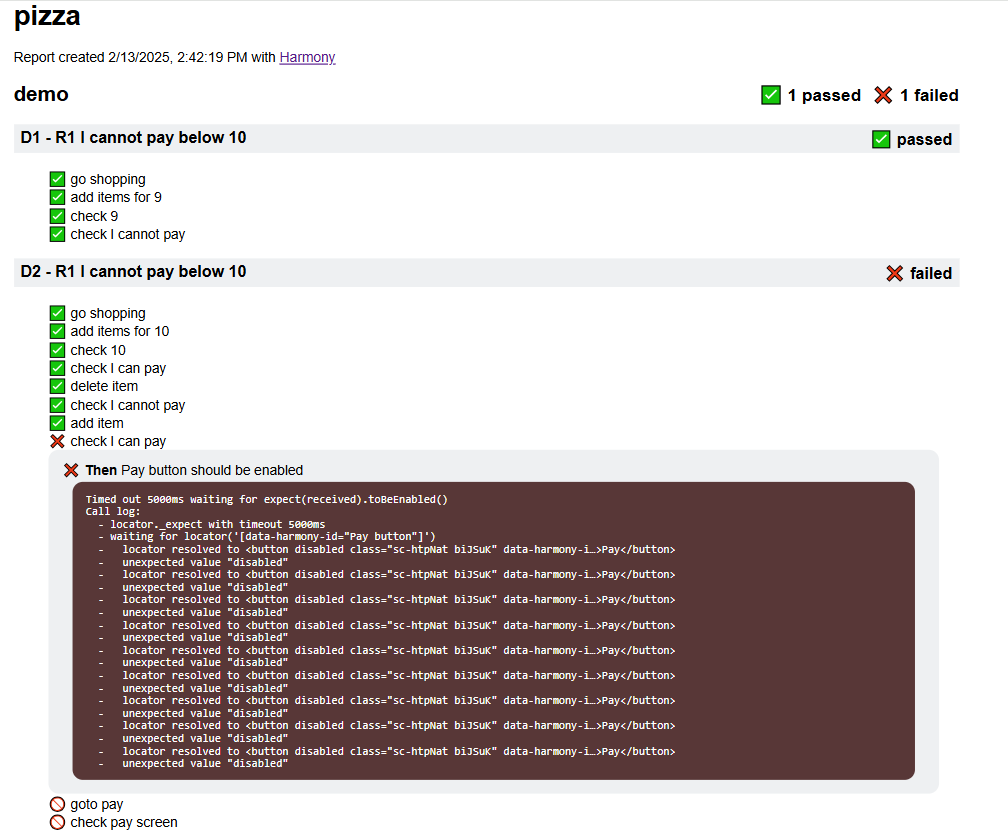
Task: Select D1's 'check I cannot pay' step
Action: coord(127,234)
